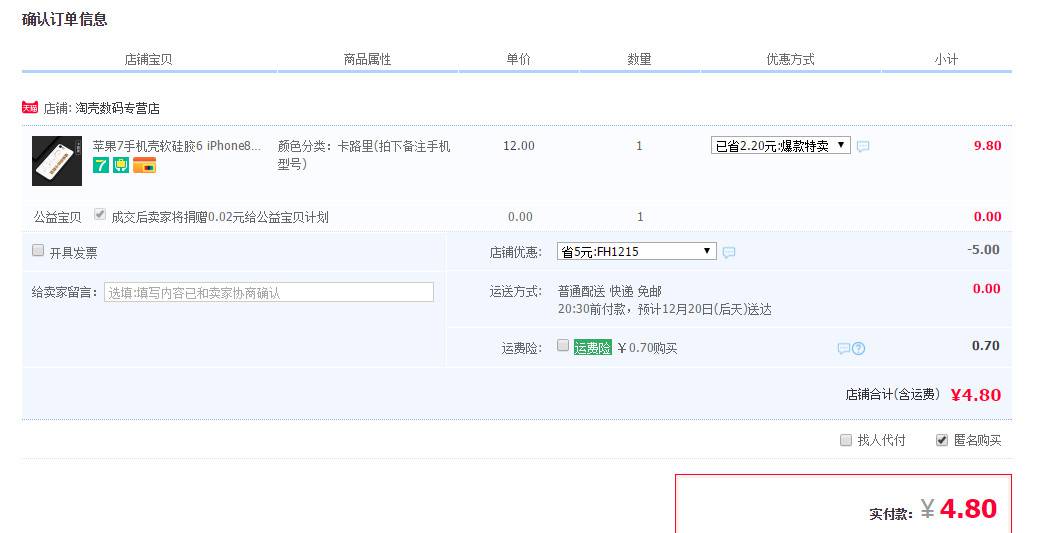Click chat bubble icon in shipping insurance row
The image size is (1037, 533).
pos(843,348)
